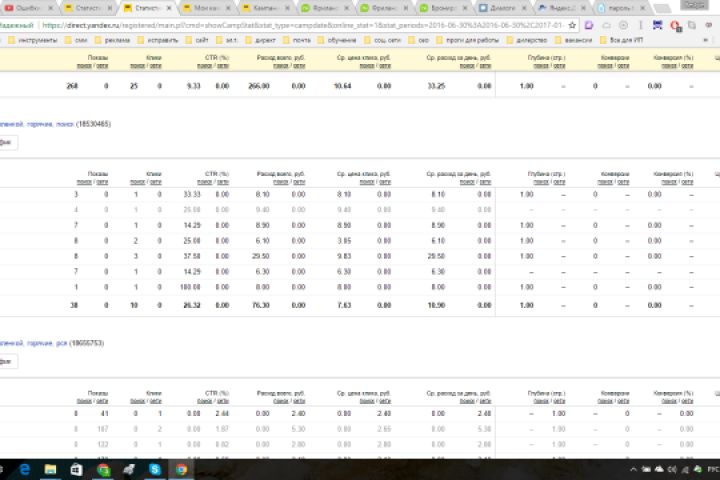Open the реклама bookmarks folder
The image size is (720, 480).
112,40
